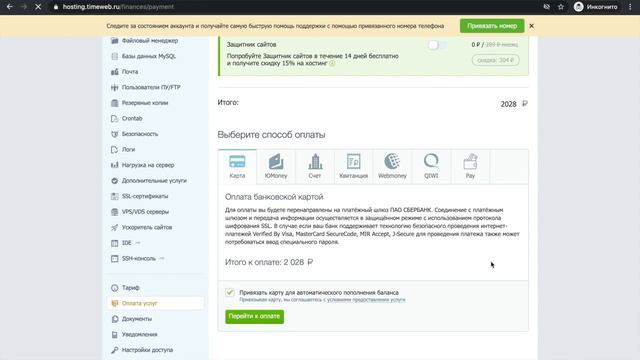Viewport: 640px width, 360px height.
Task: Choose the Apple Pay payment tab
Action: tap(470, 167)
